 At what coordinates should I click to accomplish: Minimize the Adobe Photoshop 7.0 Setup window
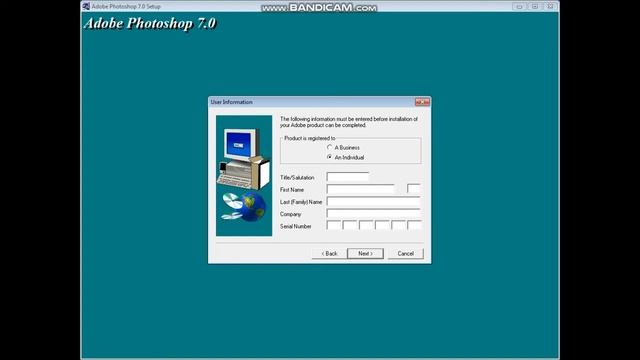click(519, 7)
